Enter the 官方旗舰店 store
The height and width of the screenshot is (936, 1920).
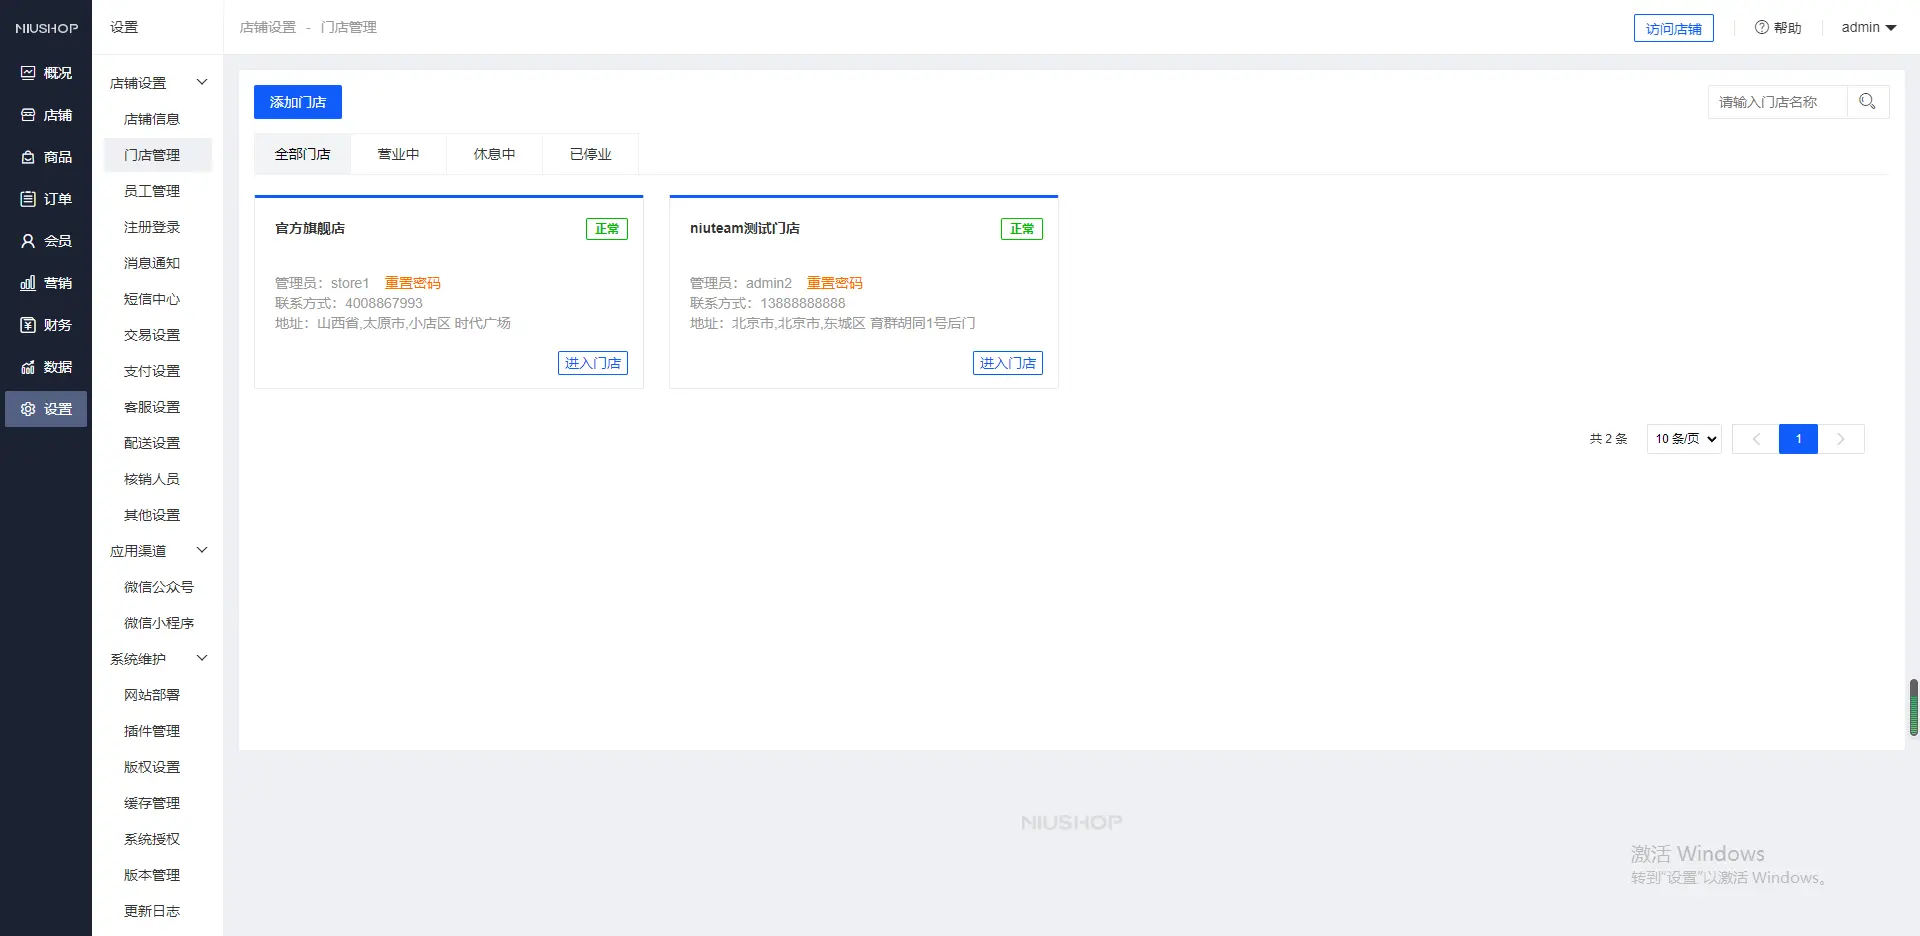click(x=592, y=363)
